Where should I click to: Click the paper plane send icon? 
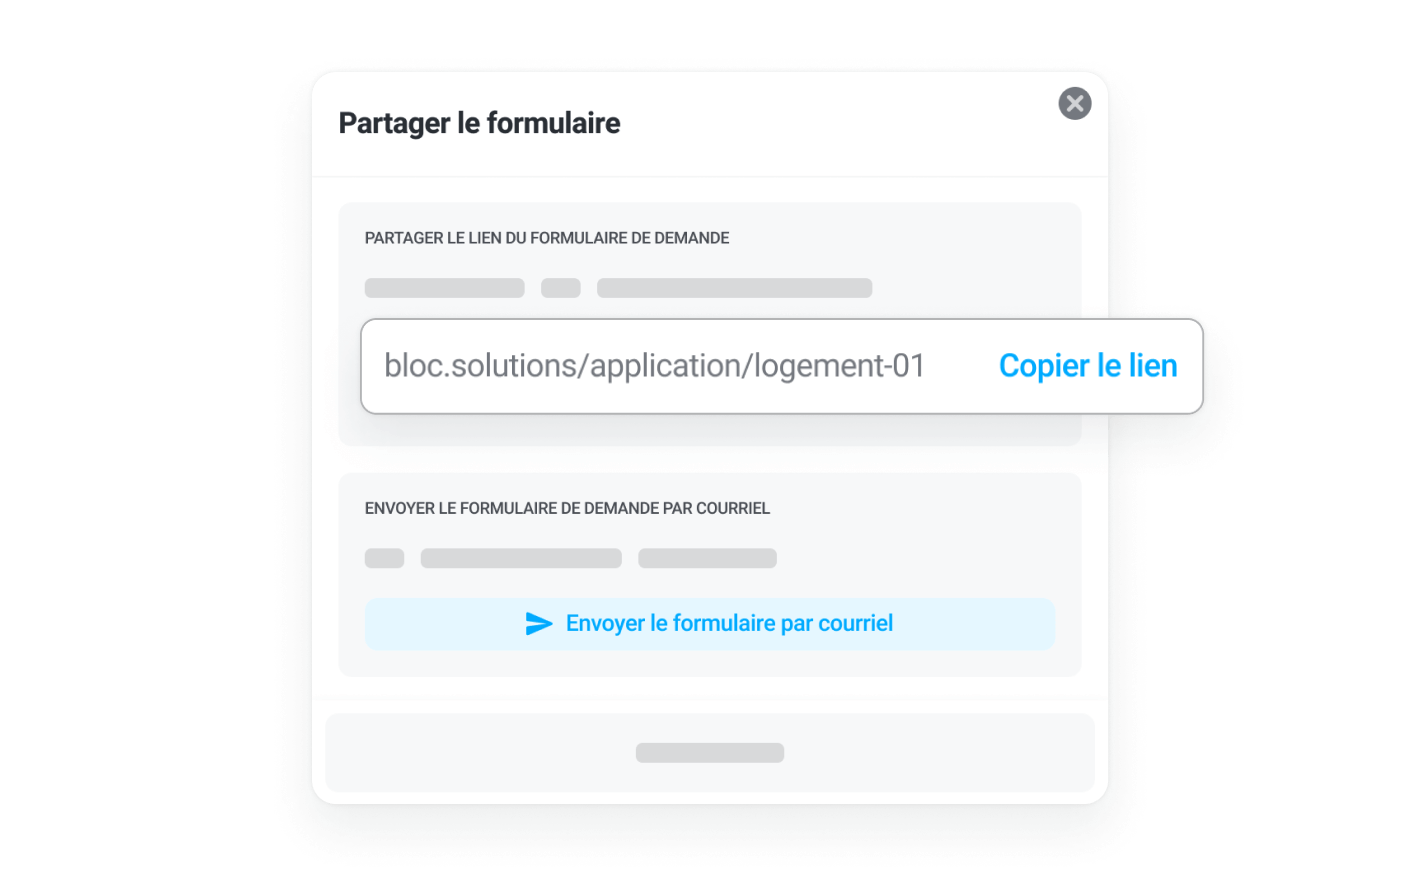pos(539,624)
